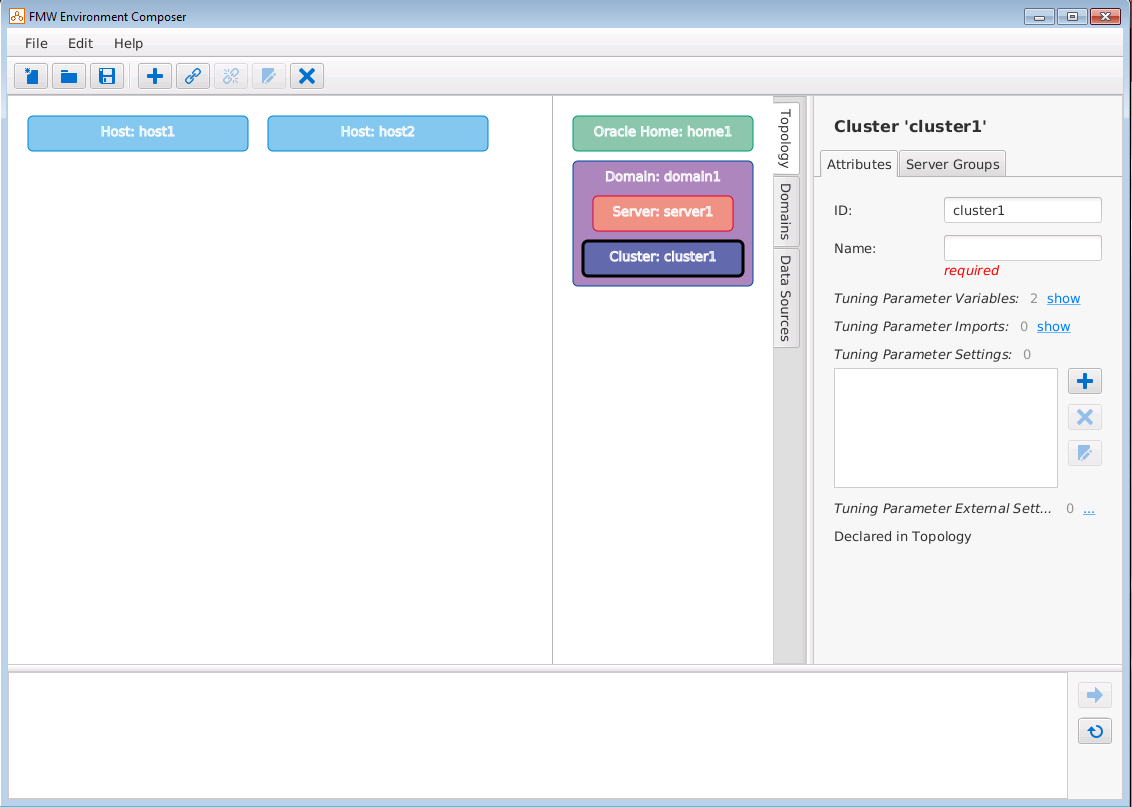Click the empty Name input field

(x=1022, y=248)
